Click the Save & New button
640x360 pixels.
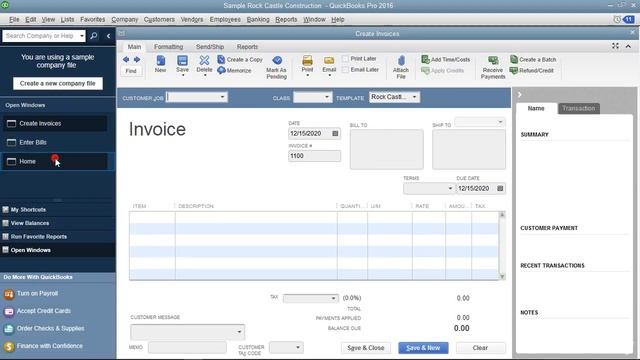click(423, 348)
